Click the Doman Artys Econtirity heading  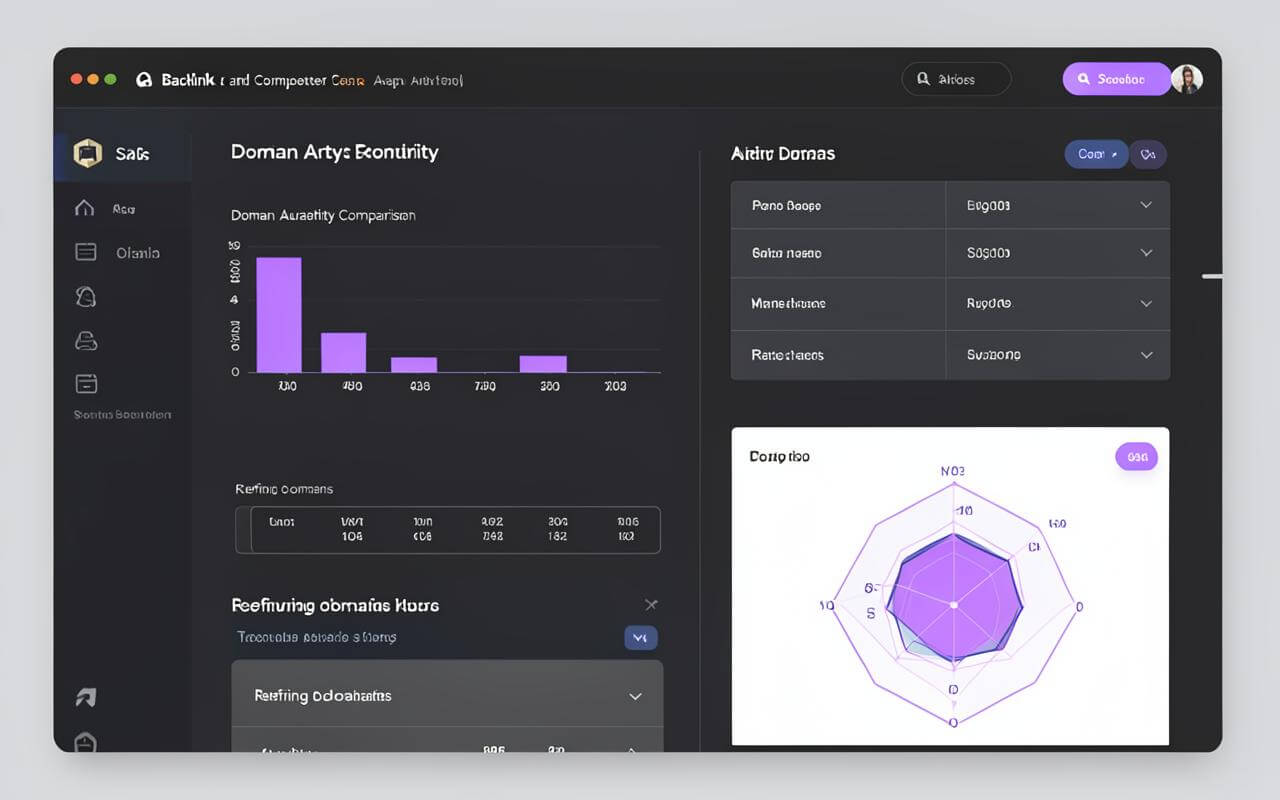coord(334,152)
